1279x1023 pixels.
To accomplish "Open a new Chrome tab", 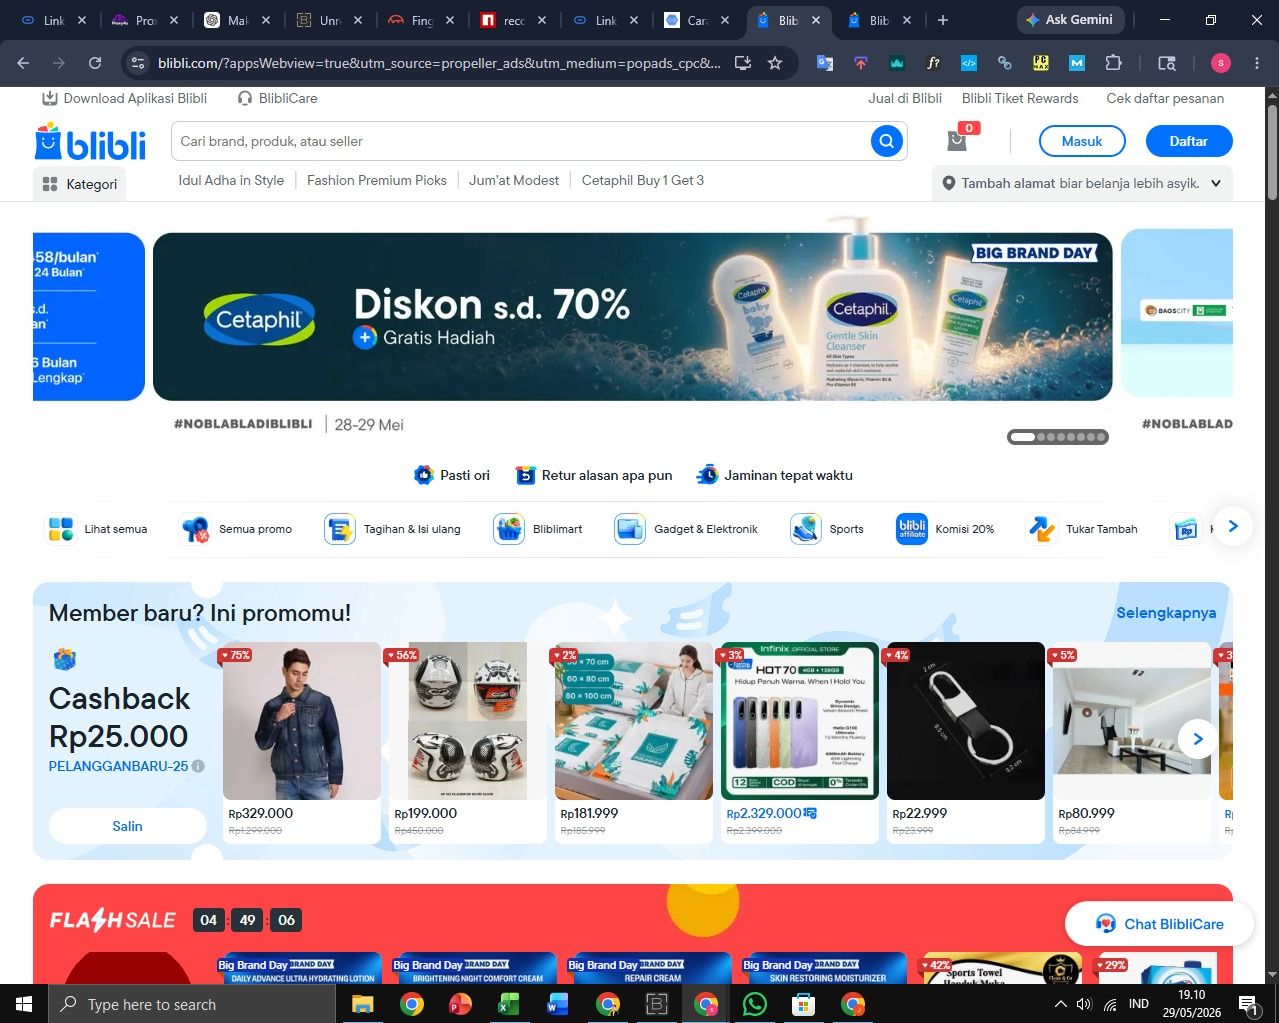I will click(942, 20).
